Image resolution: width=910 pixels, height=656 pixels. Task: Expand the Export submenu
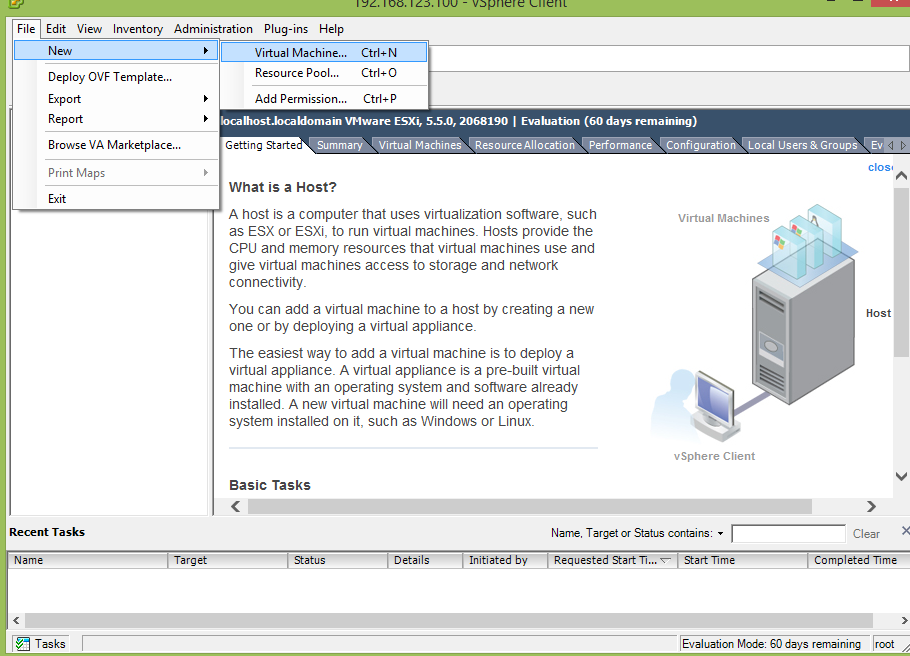[116, 99]
